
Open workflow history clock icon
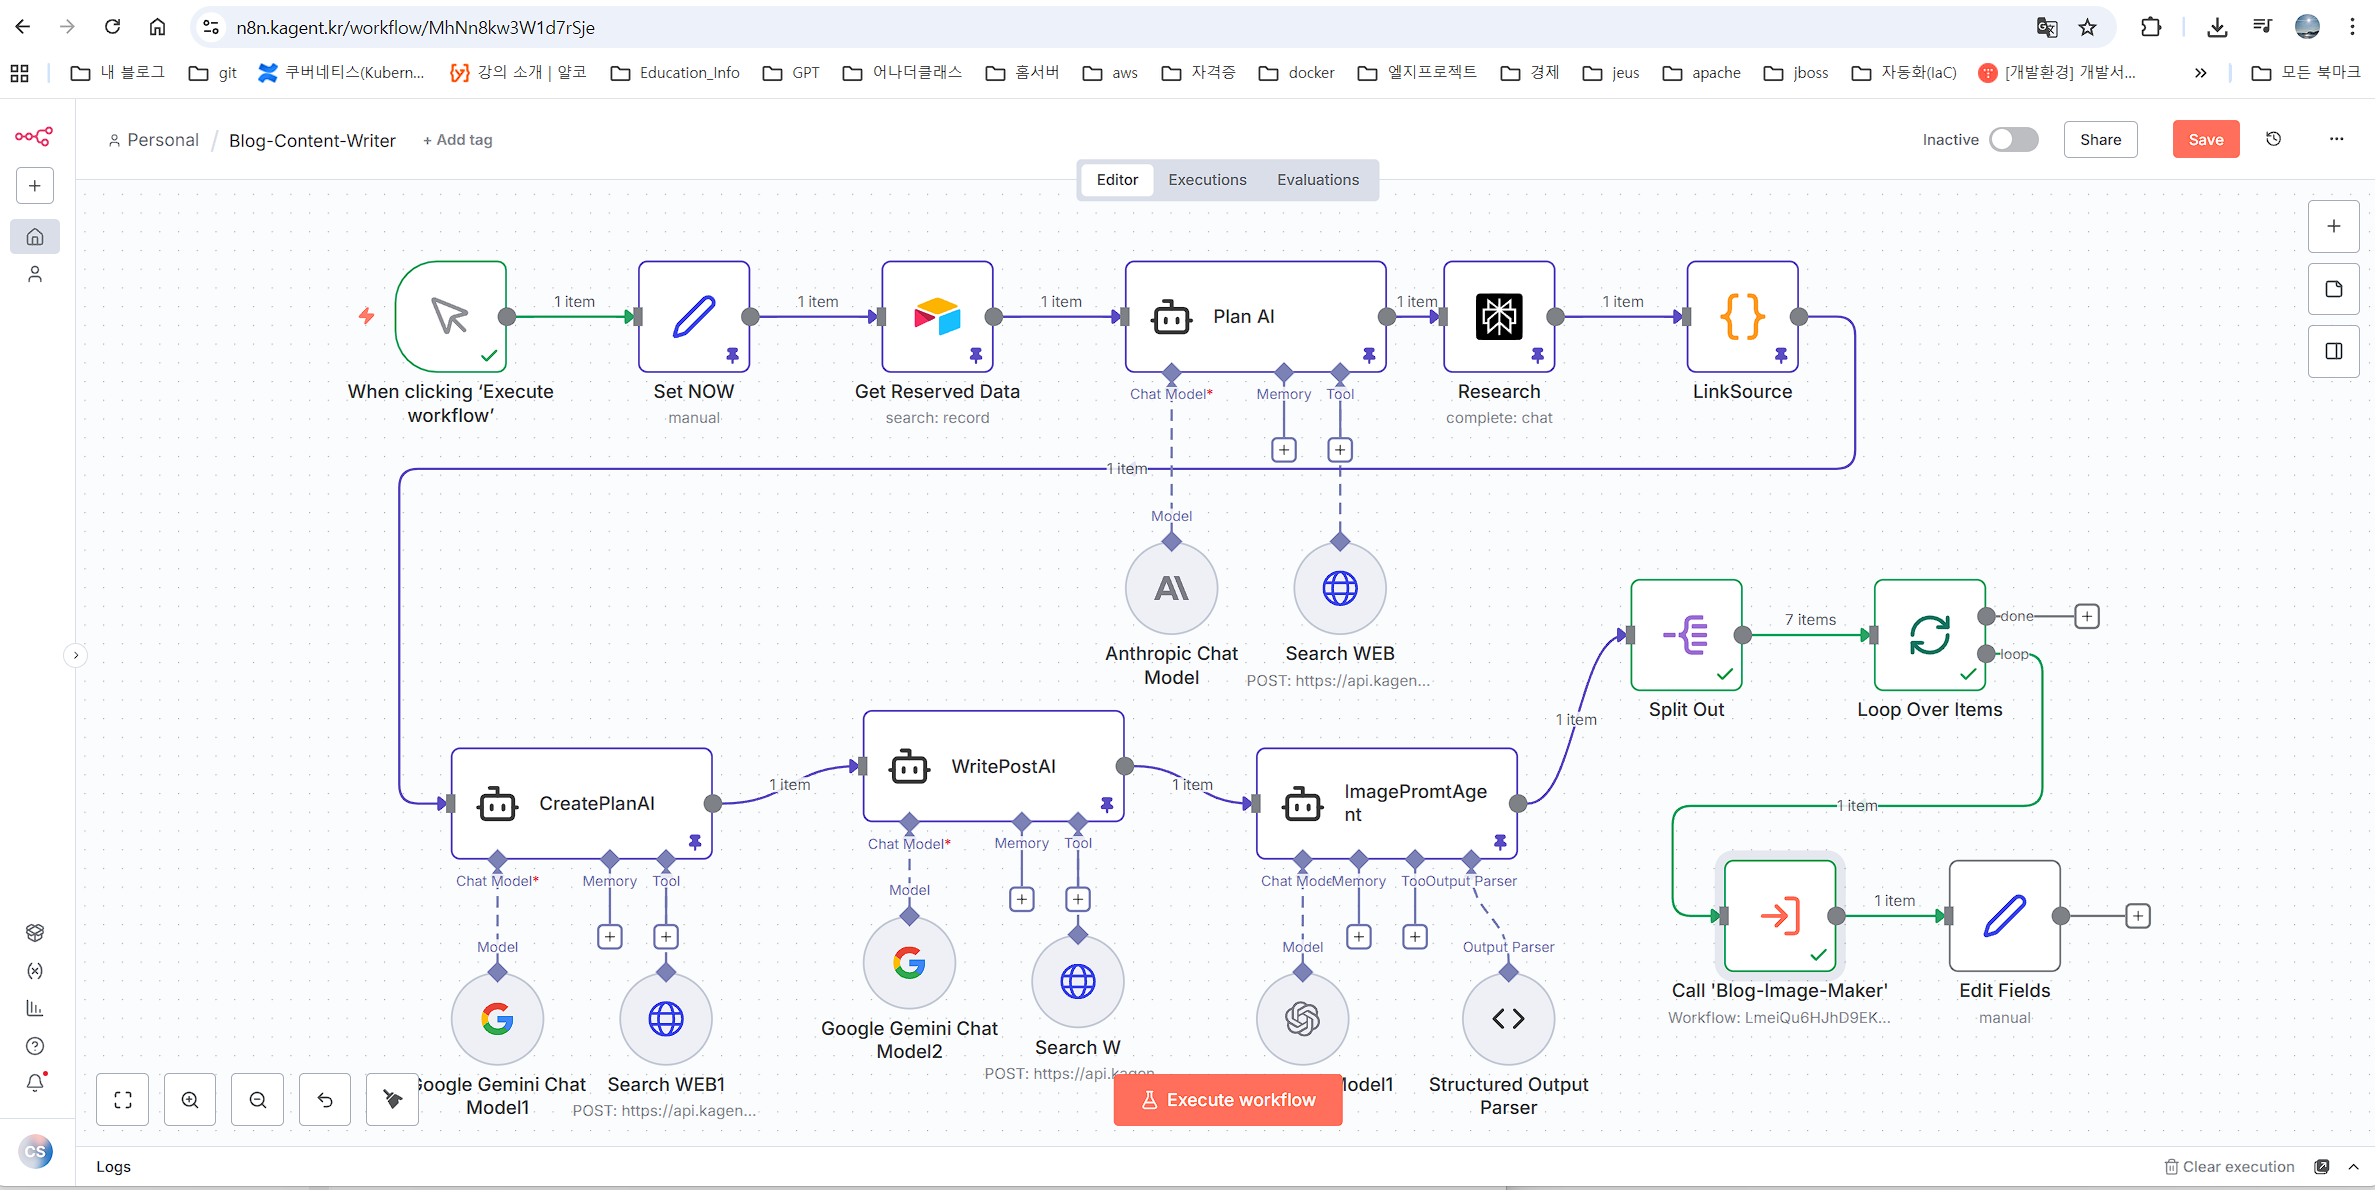tap(2273, 139)
